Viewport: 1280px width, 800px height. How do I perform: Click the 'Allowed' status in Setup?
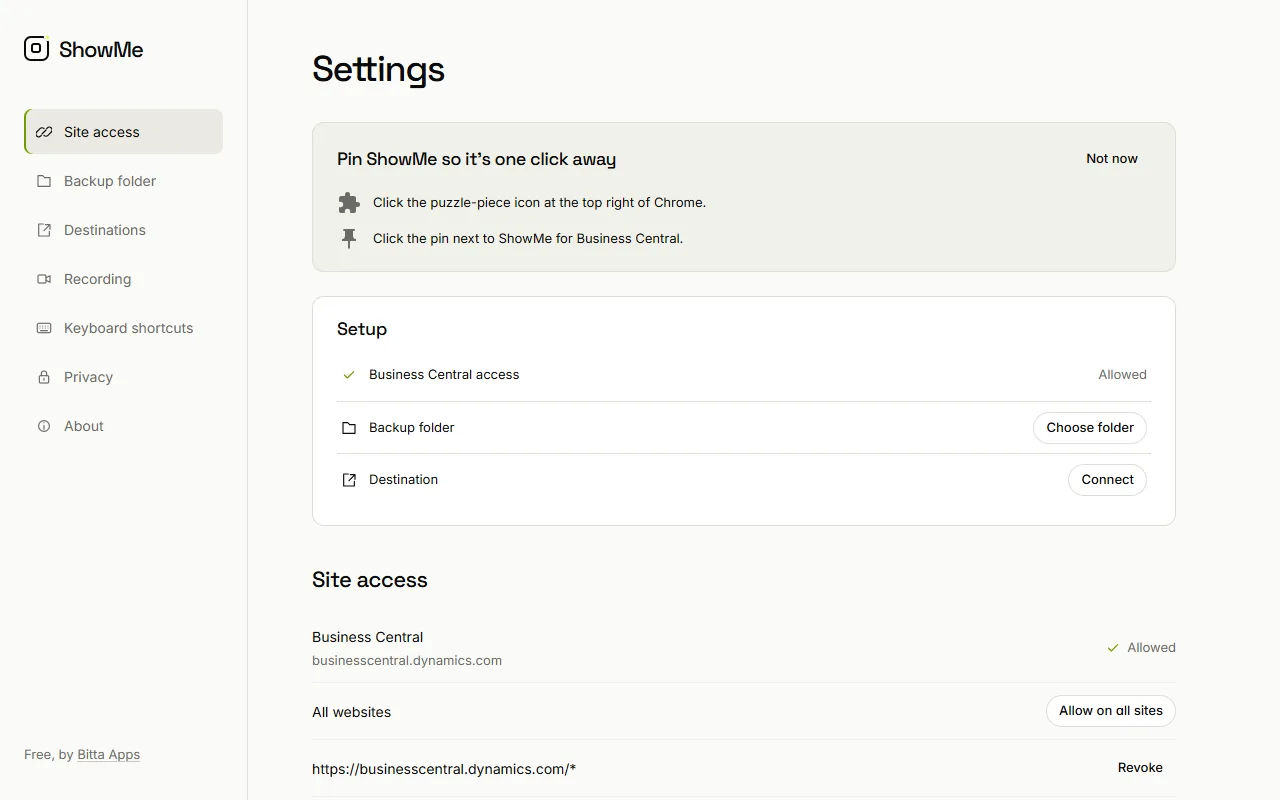(x=1122, y=374)
